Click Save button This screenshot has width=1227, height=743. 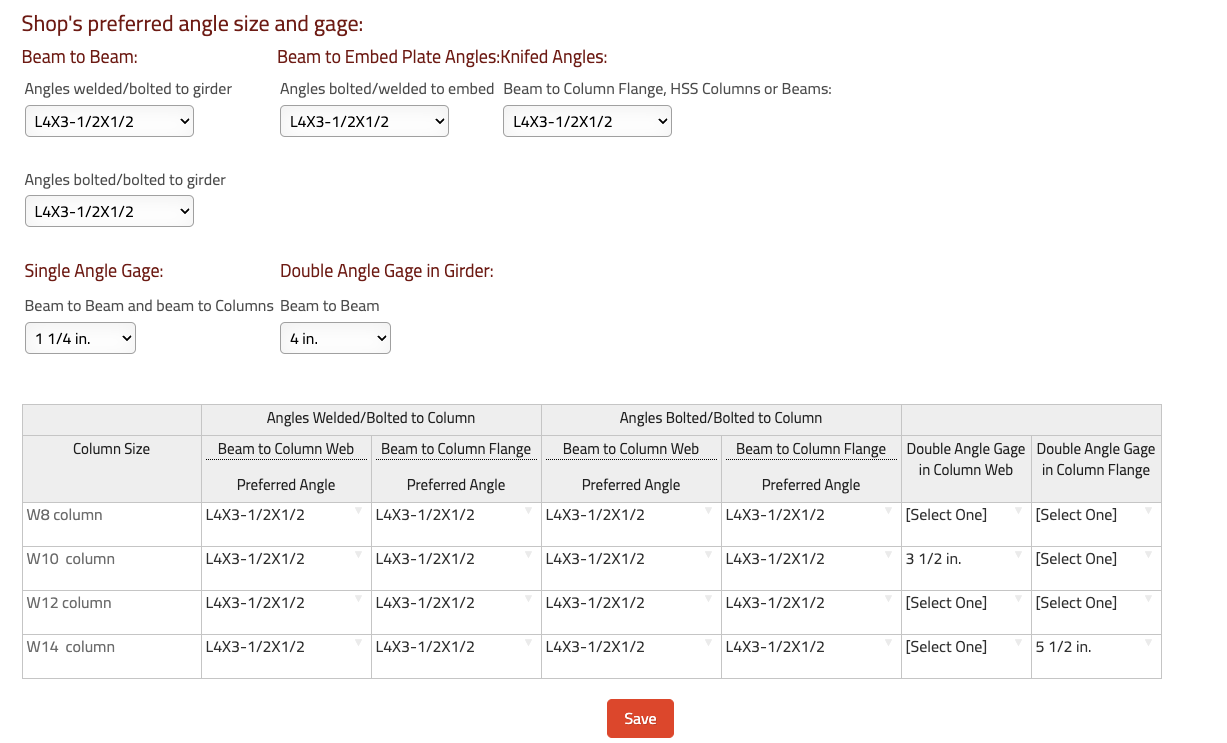[640, 718]
